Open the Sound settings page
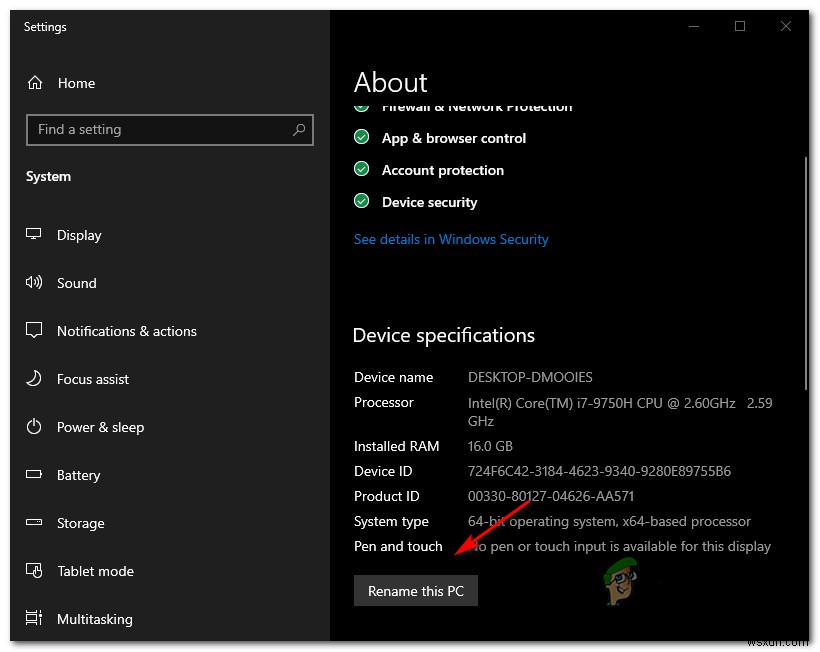Screen dimensions: 820x652 click(x=76, y=283)
